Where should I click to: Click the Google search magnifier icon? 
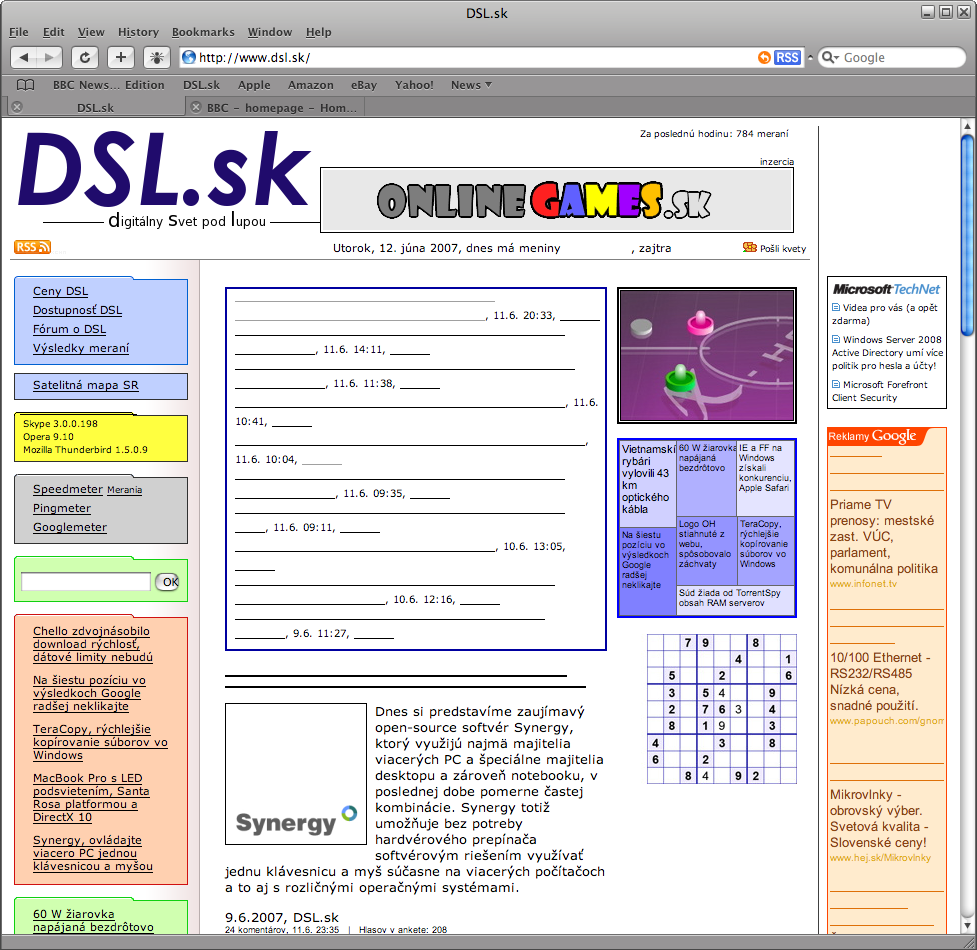(830, 58)
